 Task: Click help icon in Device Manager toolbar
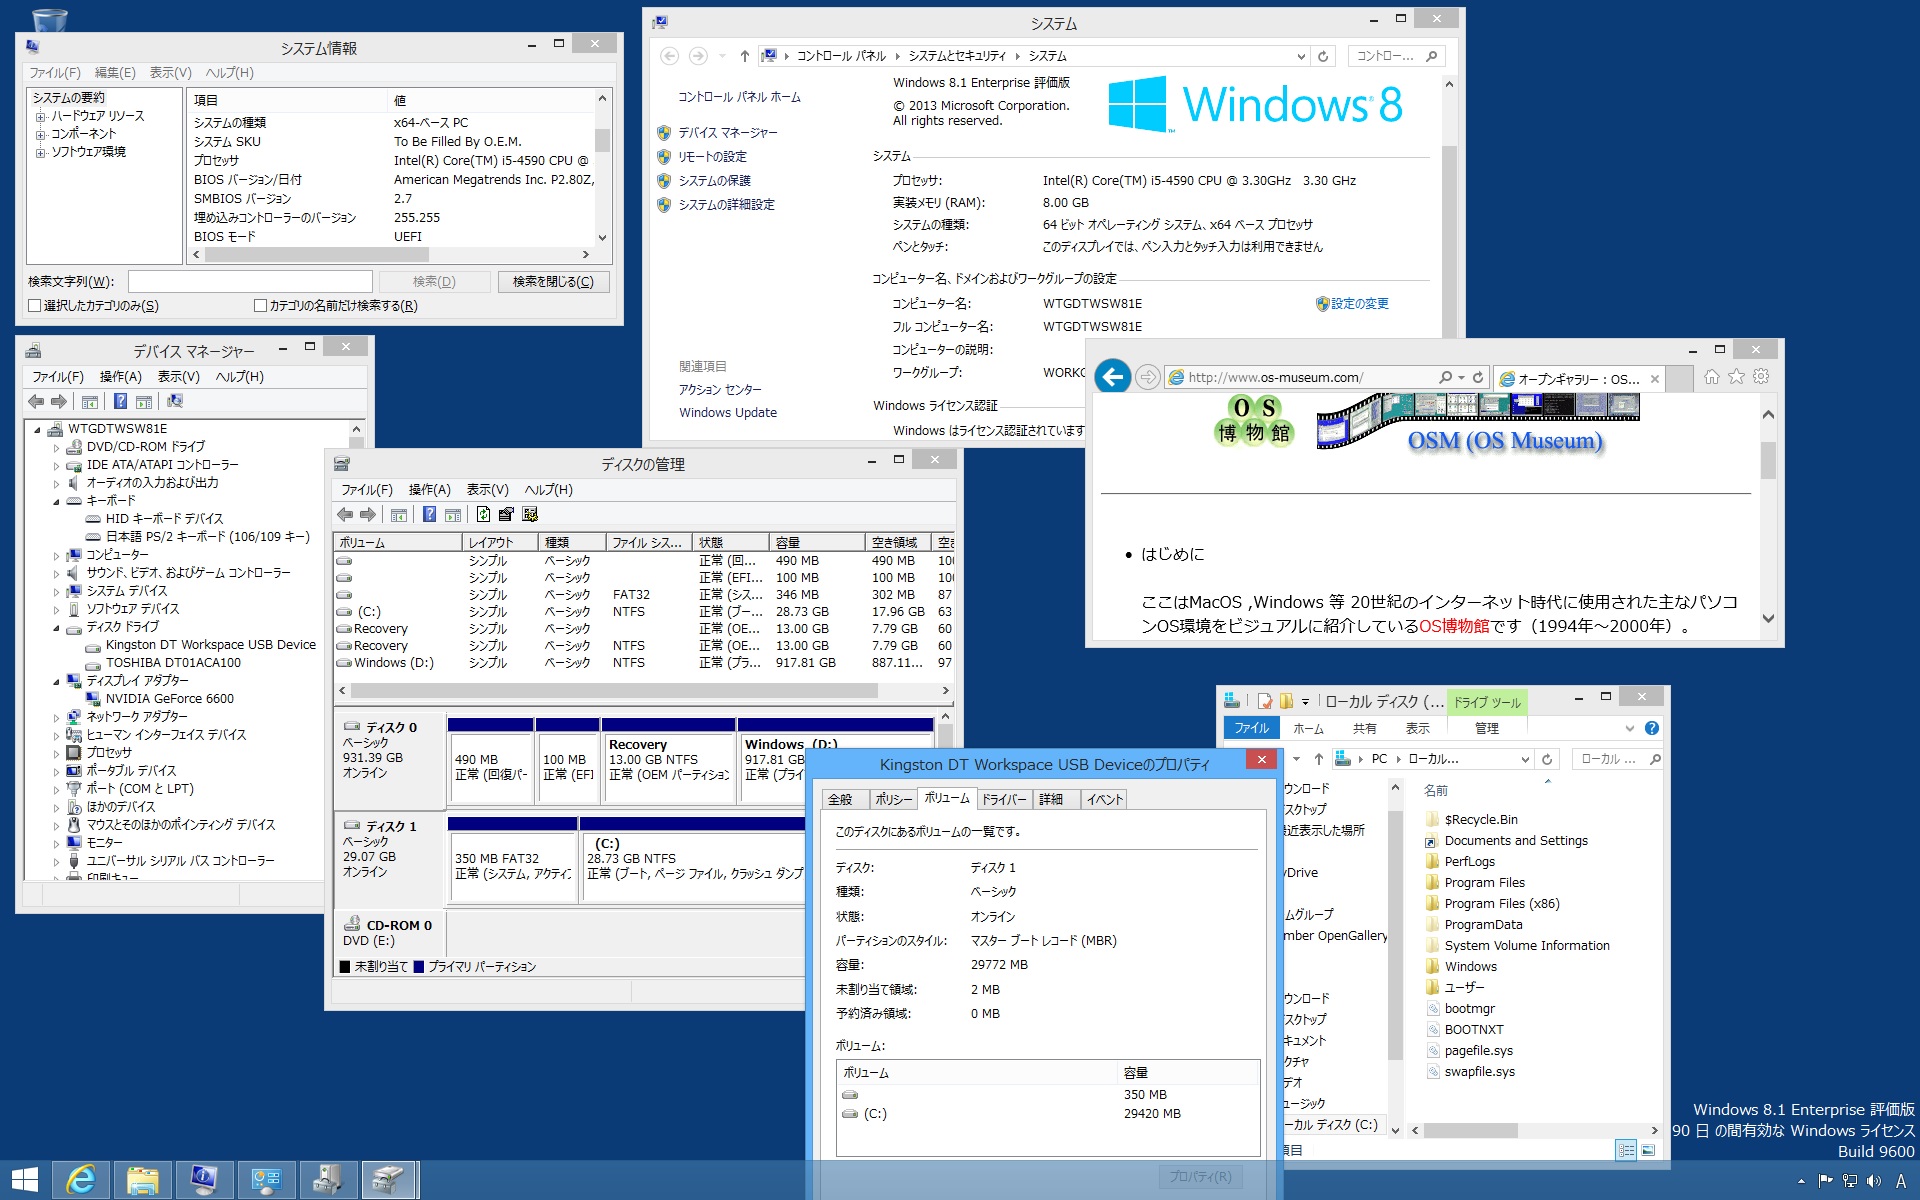pyautogui.click(x=120, y=401)
